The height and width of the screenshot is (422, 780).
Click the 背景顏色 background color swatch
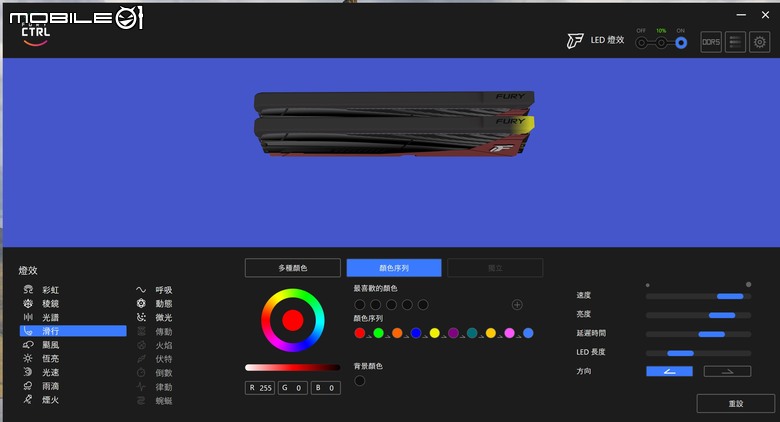(x=360, y=381)
